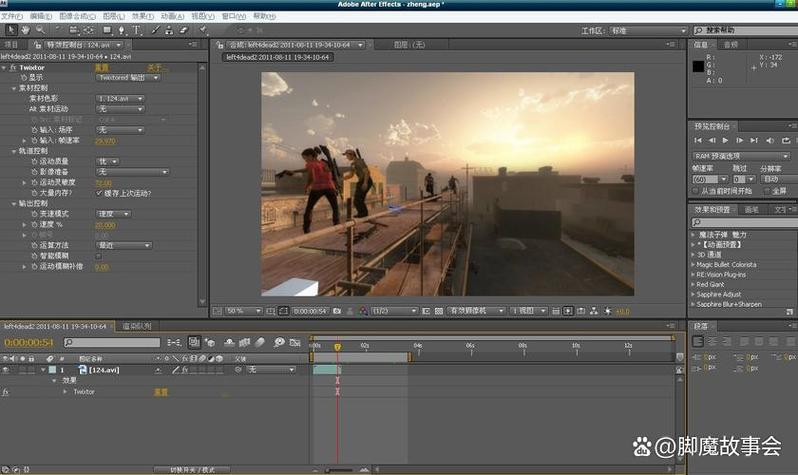Viewport: 798px width, 475px height.
Task: Open the 运动质量 dropdown
Action: 108,161
